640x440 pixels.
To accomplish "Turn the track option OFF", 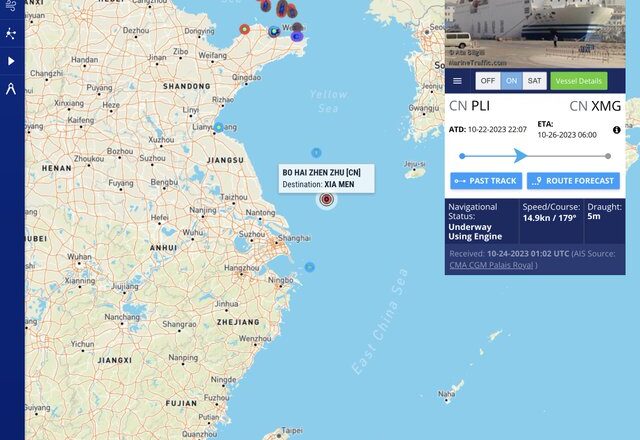I will click(x=488, y=81).
